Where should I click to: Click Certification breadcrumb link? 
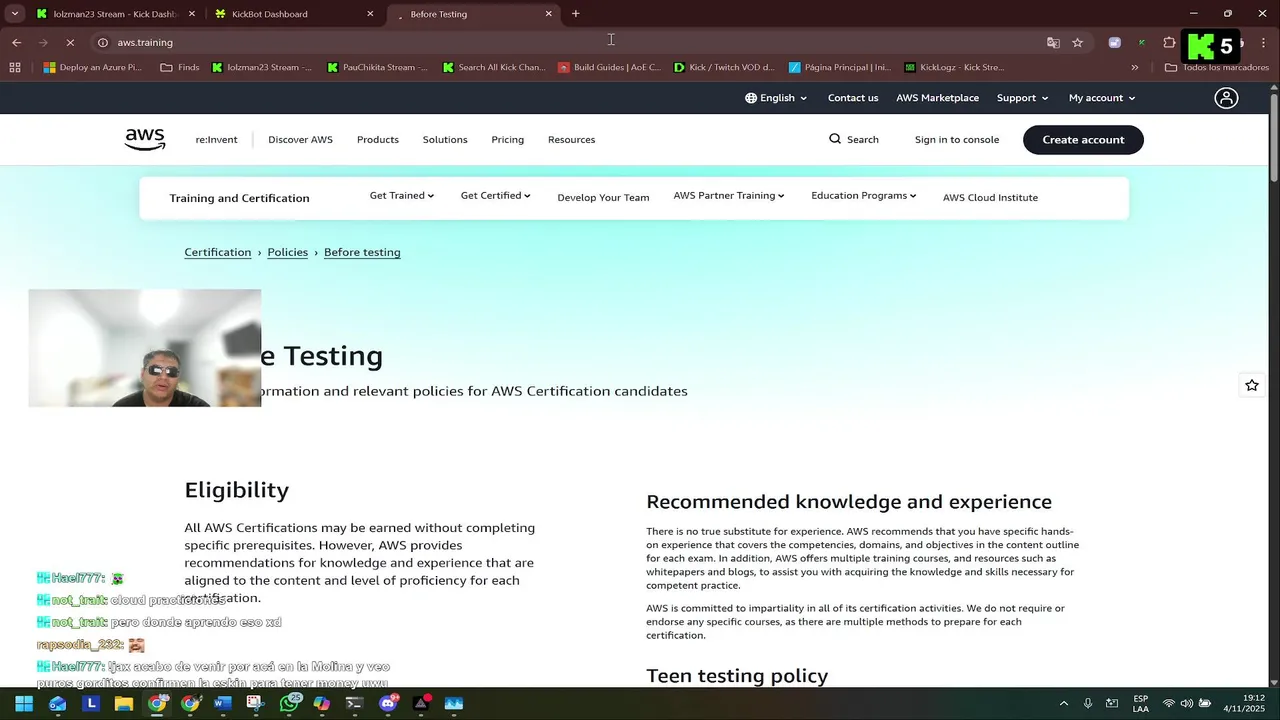(217, 252)
